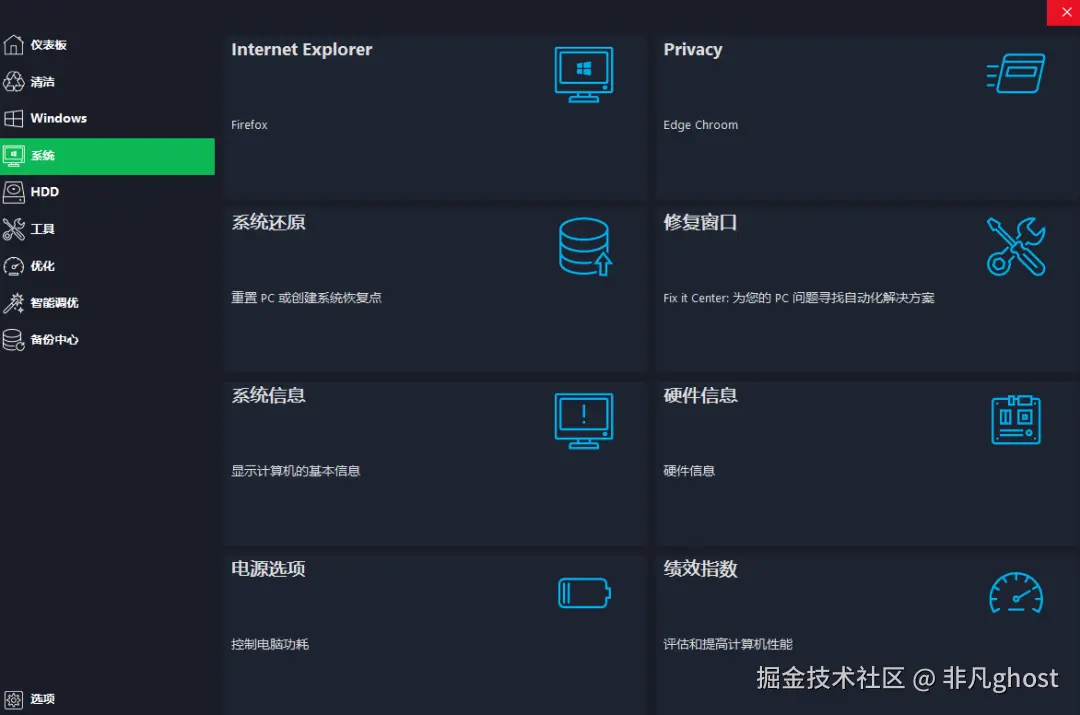1080x715 pixels.
Task: Open the 系统信息 monitor icon
Action: tap(583, 420)
